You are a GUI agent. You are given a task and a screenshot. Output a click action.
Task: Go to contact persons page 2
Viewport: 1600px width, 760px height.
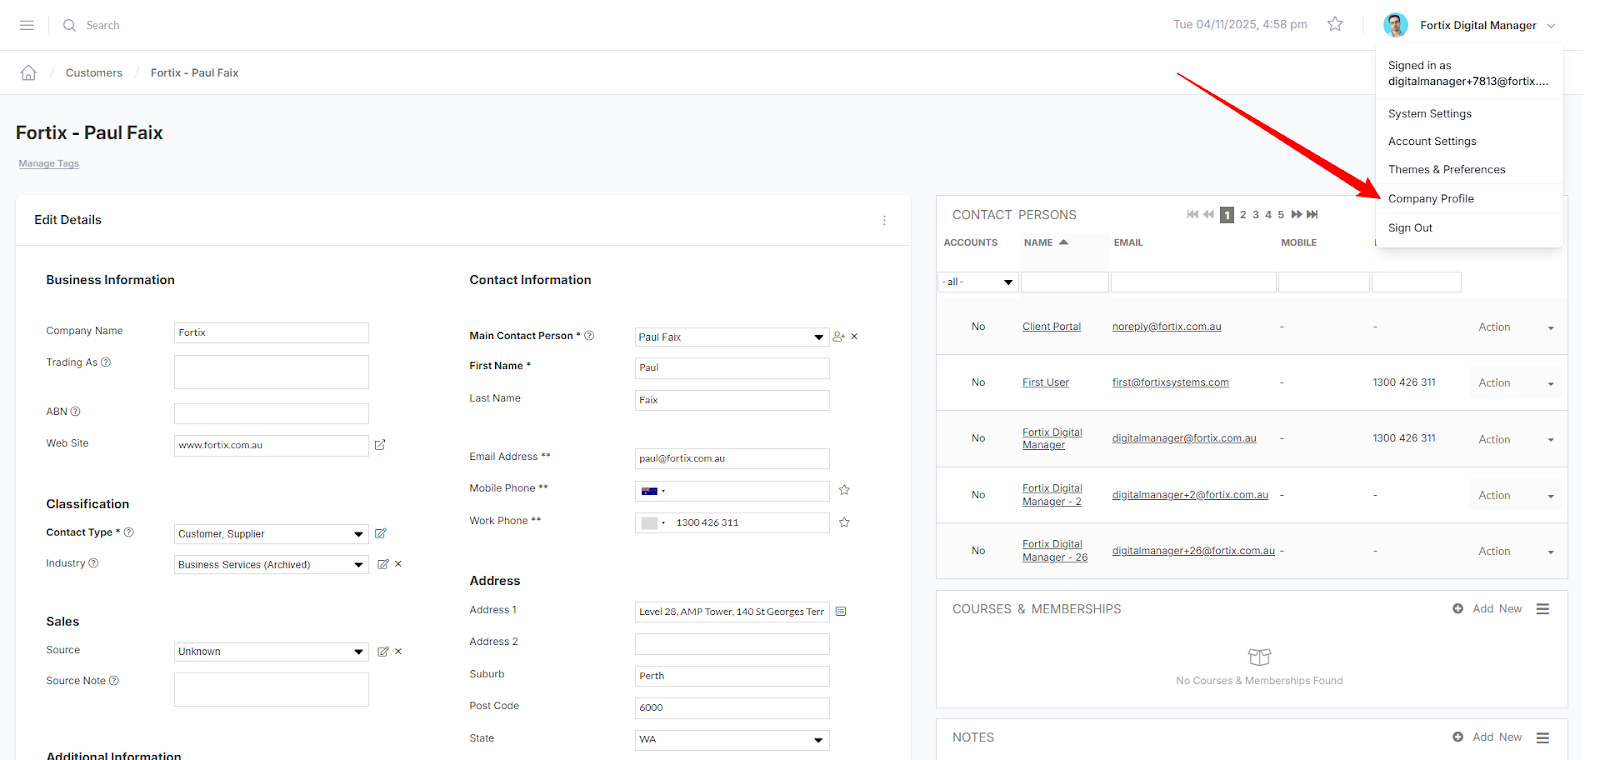(1243, 215)
